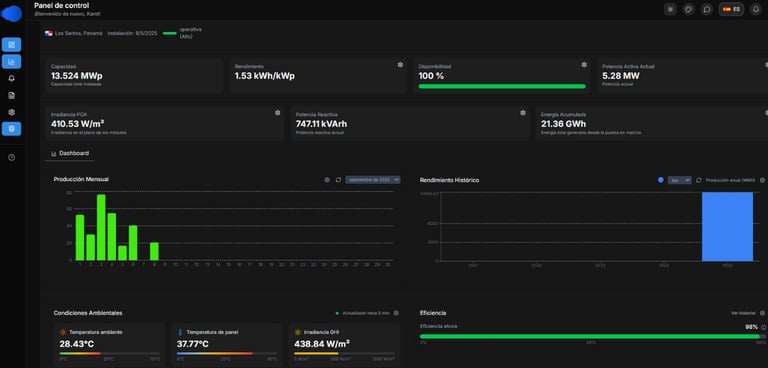This screenshot has width=768, height=368.
Task: Click the Temperatura de panel gradient bar
Action: 226,353
